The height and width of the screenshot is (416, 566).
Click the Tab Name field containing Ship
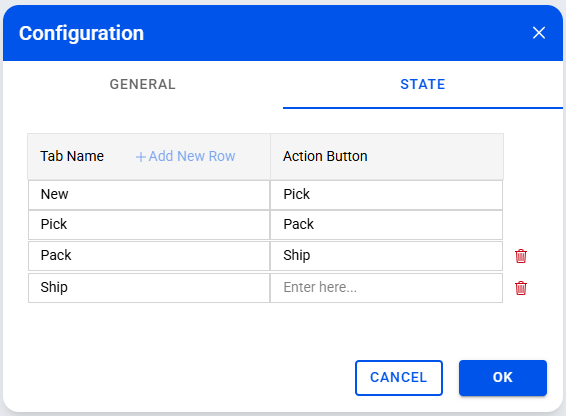point(149,288)
